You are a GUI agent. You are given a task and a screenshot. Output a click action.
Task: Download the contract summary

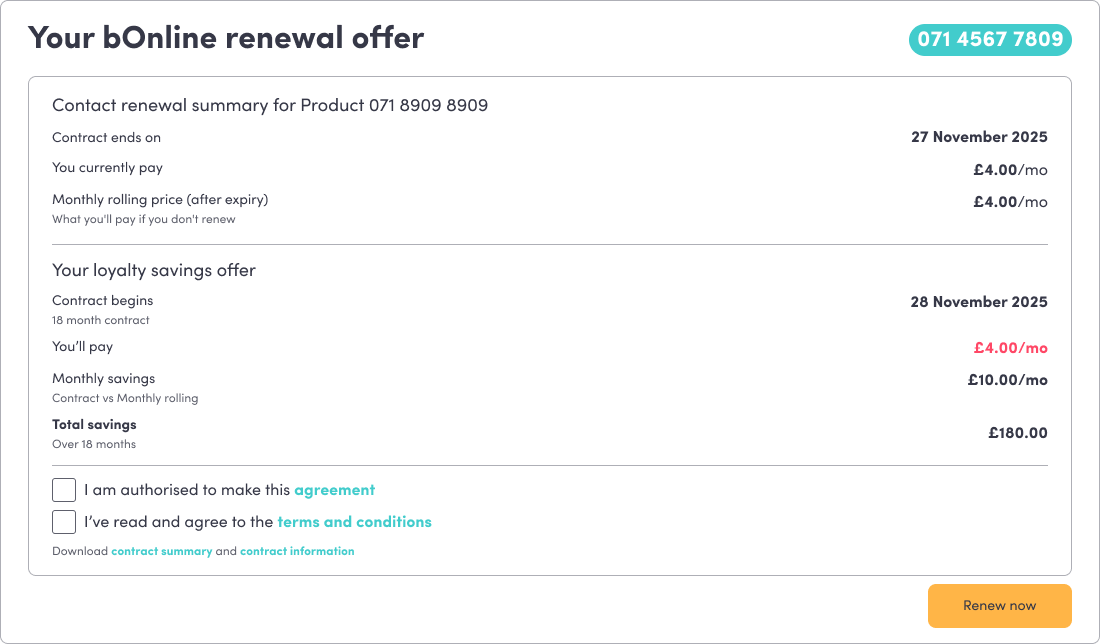click(161, 551)
